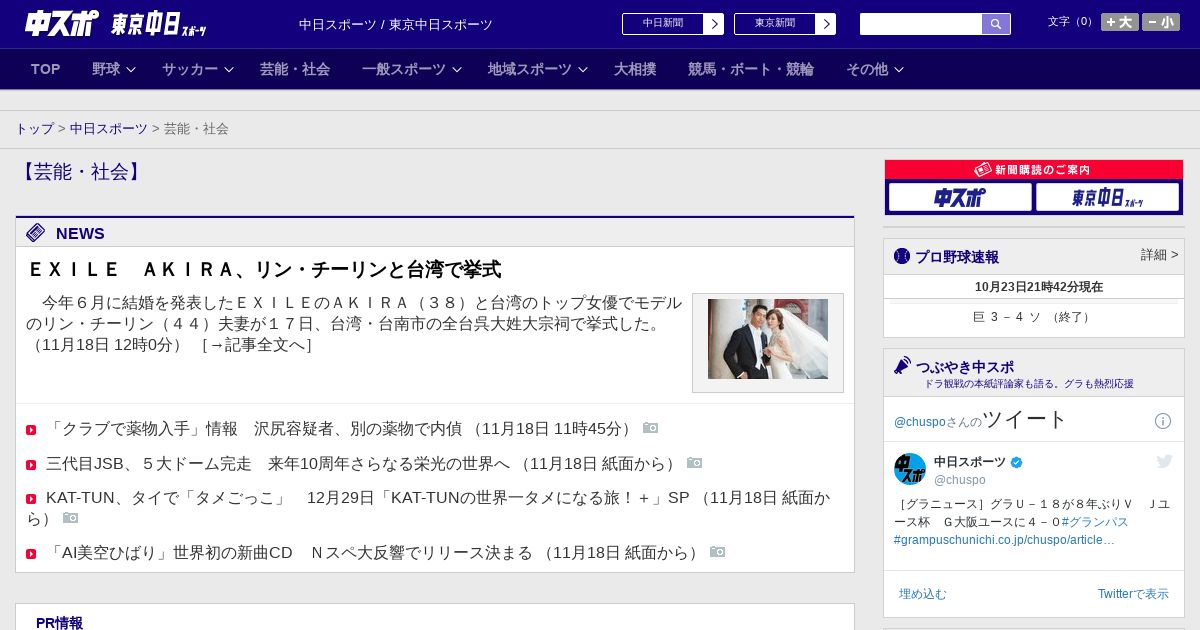The height and width of the screenshot is (630, 1200).
Task: Click arrow on 中日新聞 button
Action: pyautogui.click(x=714, y=24)
